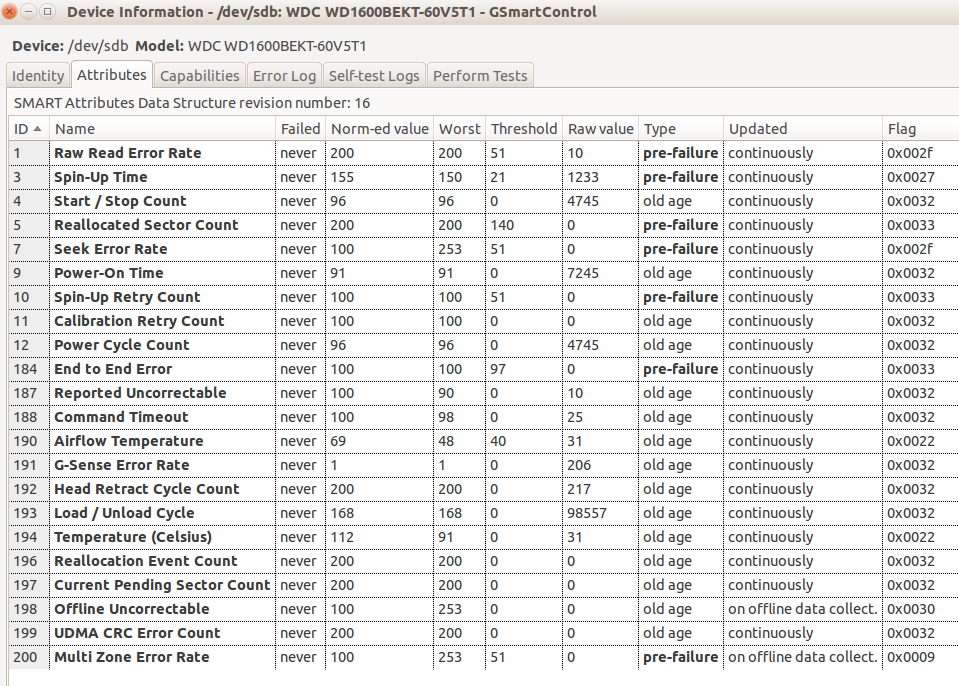Minimize the Device Information window
The image size is (959, 686).
[x=29, y=12]
